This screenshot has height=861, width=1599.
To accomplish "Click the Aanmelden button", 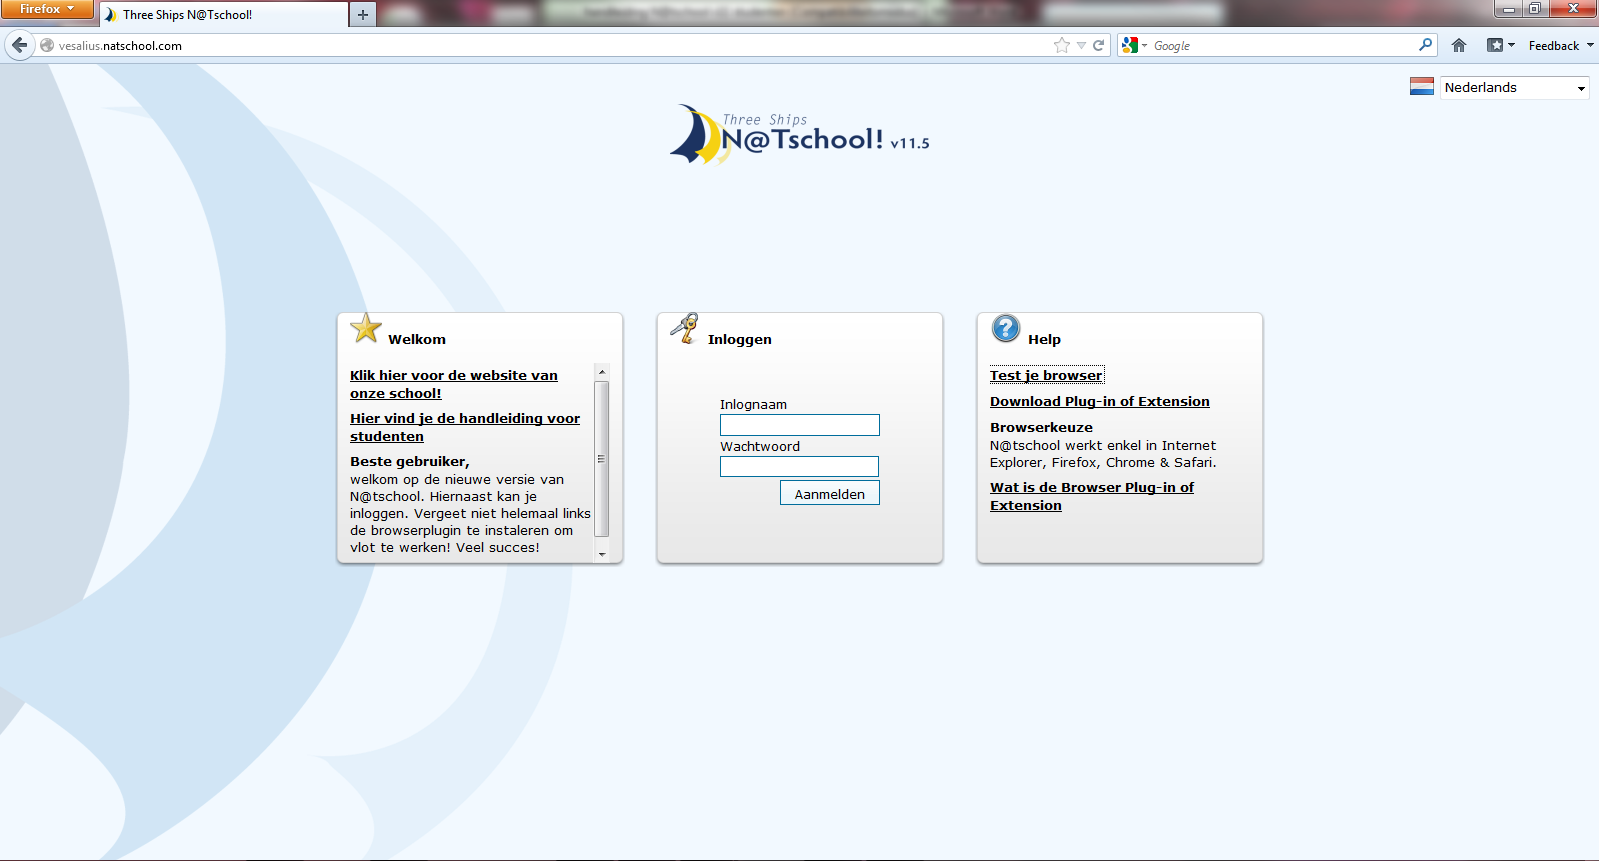I will pos(830,493).
